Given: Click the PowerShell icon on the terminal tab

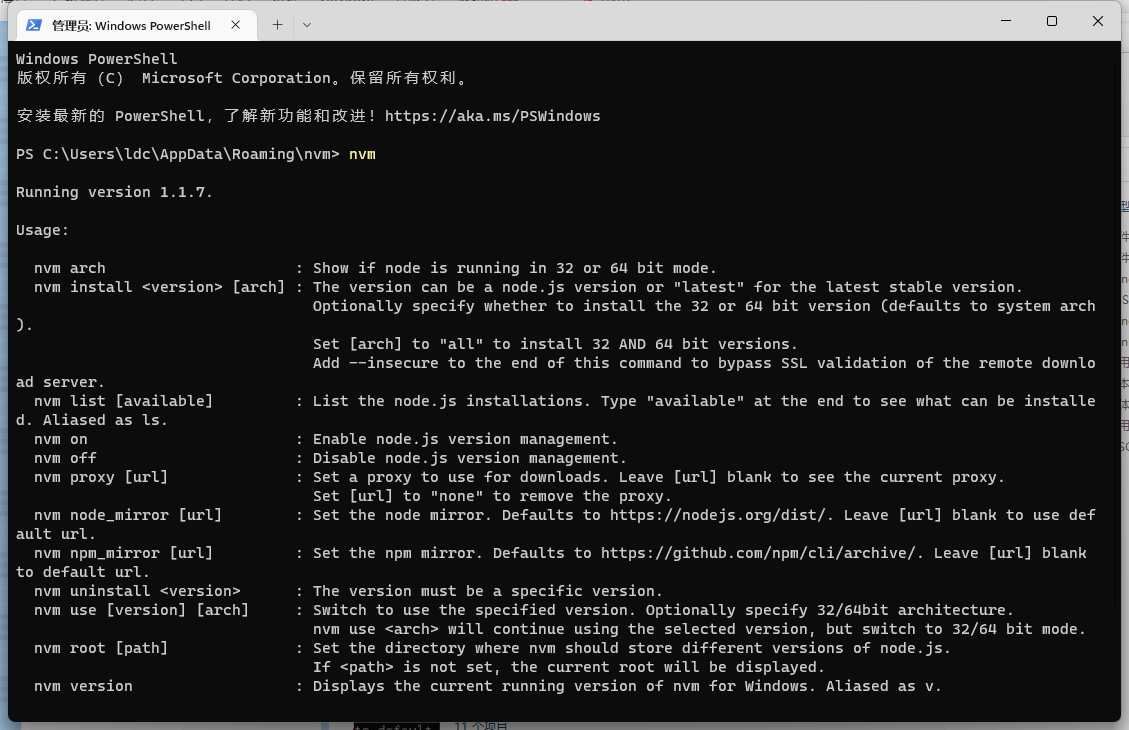Looking at the screenshot, I should 34,25.
